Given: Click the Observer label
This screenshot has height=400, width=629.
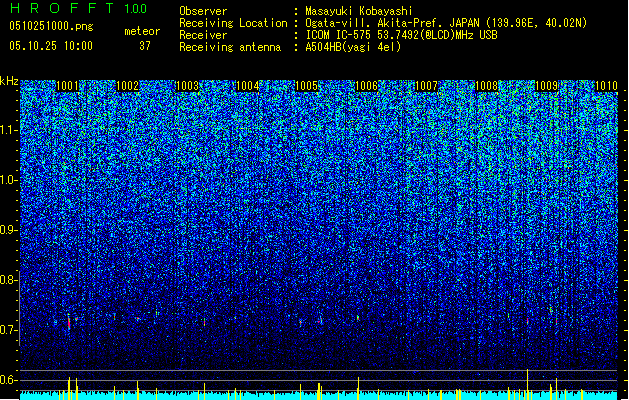Looking at the screenshot, I should 203,11.
